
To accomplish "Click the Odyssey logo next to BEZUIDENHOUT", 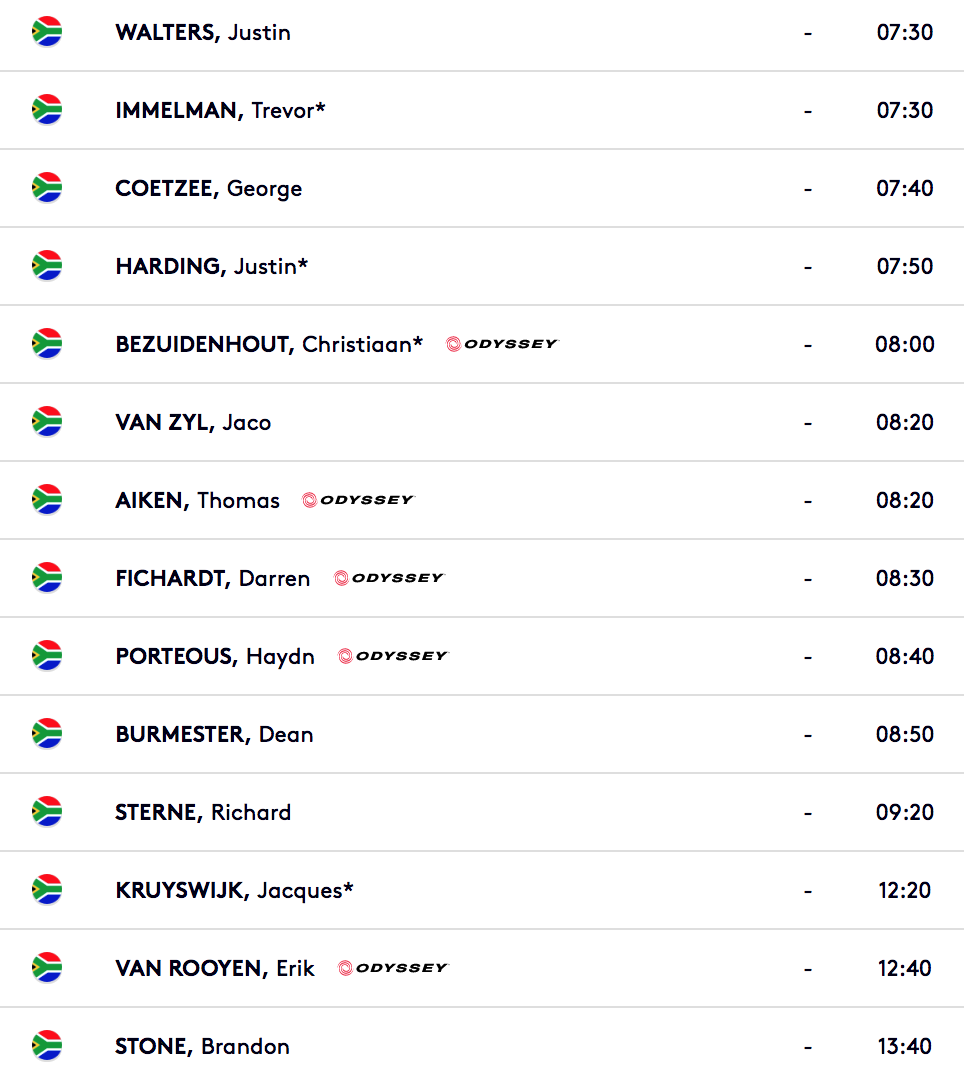I will tap(503, 344).
